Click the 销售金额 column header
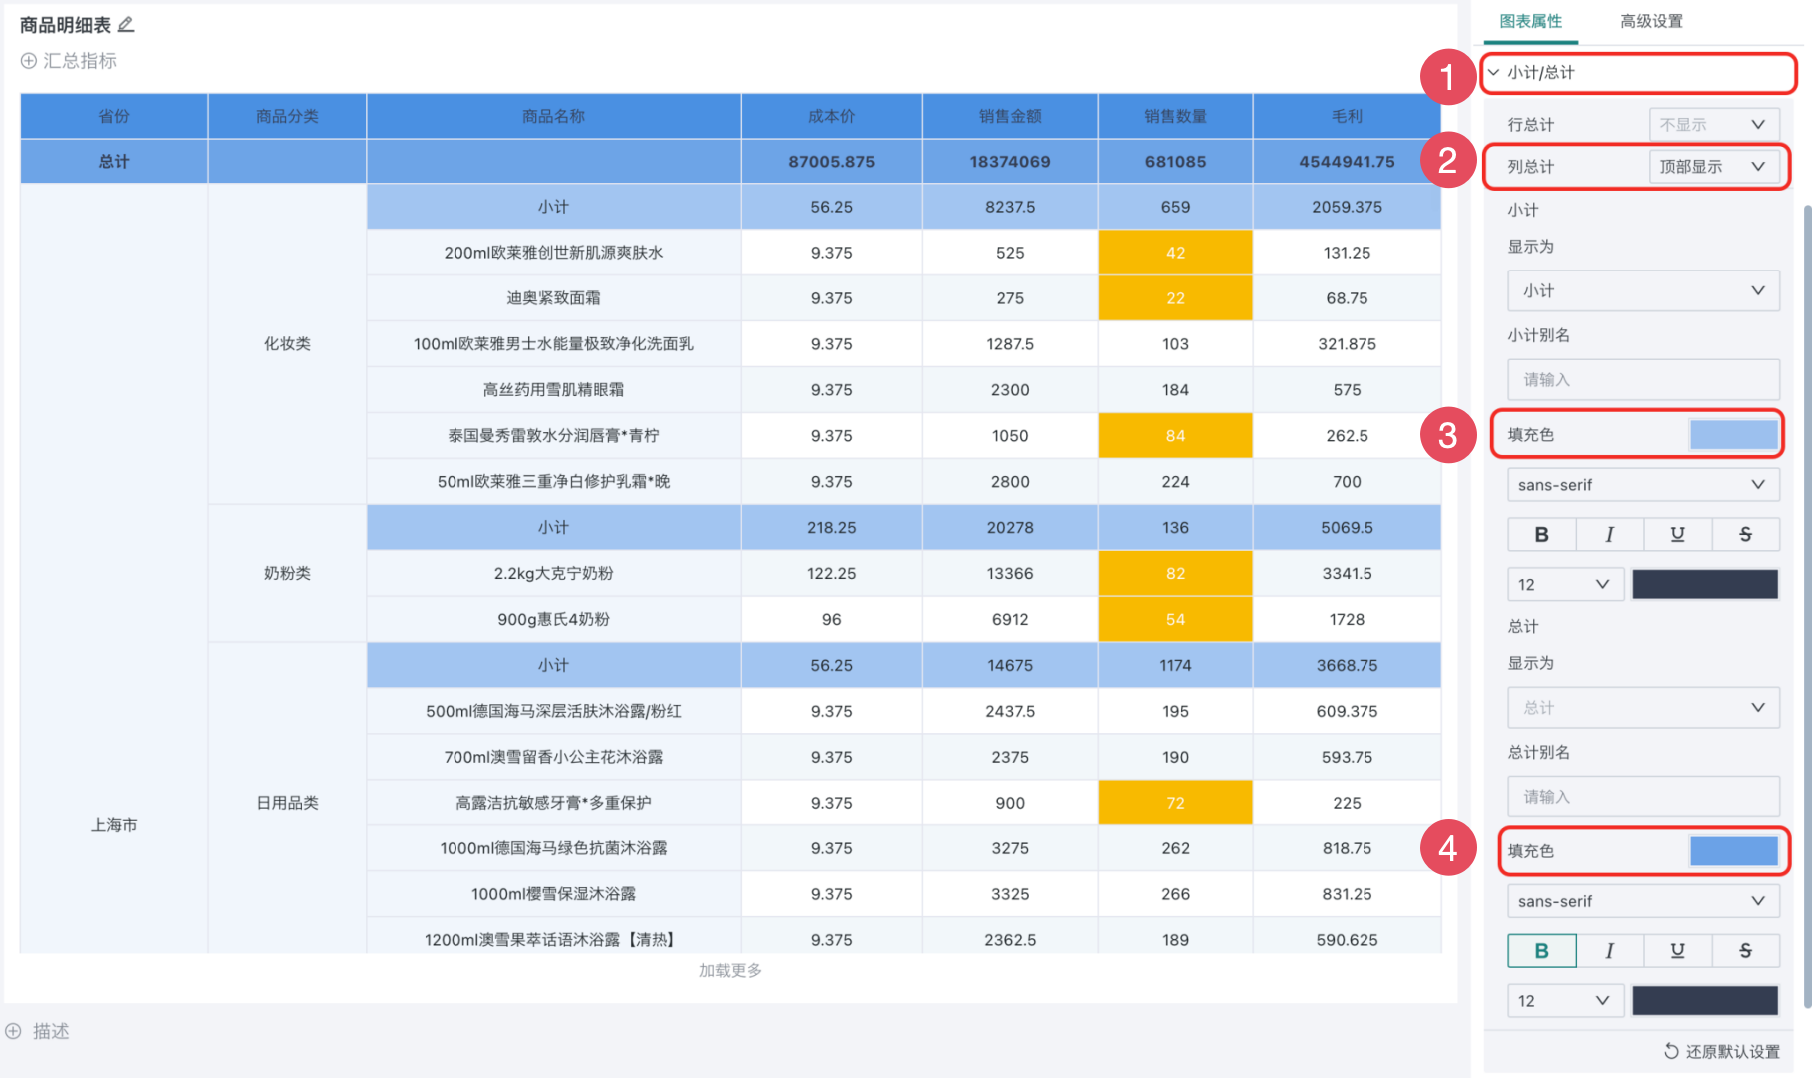 [x=1010, y=116]
